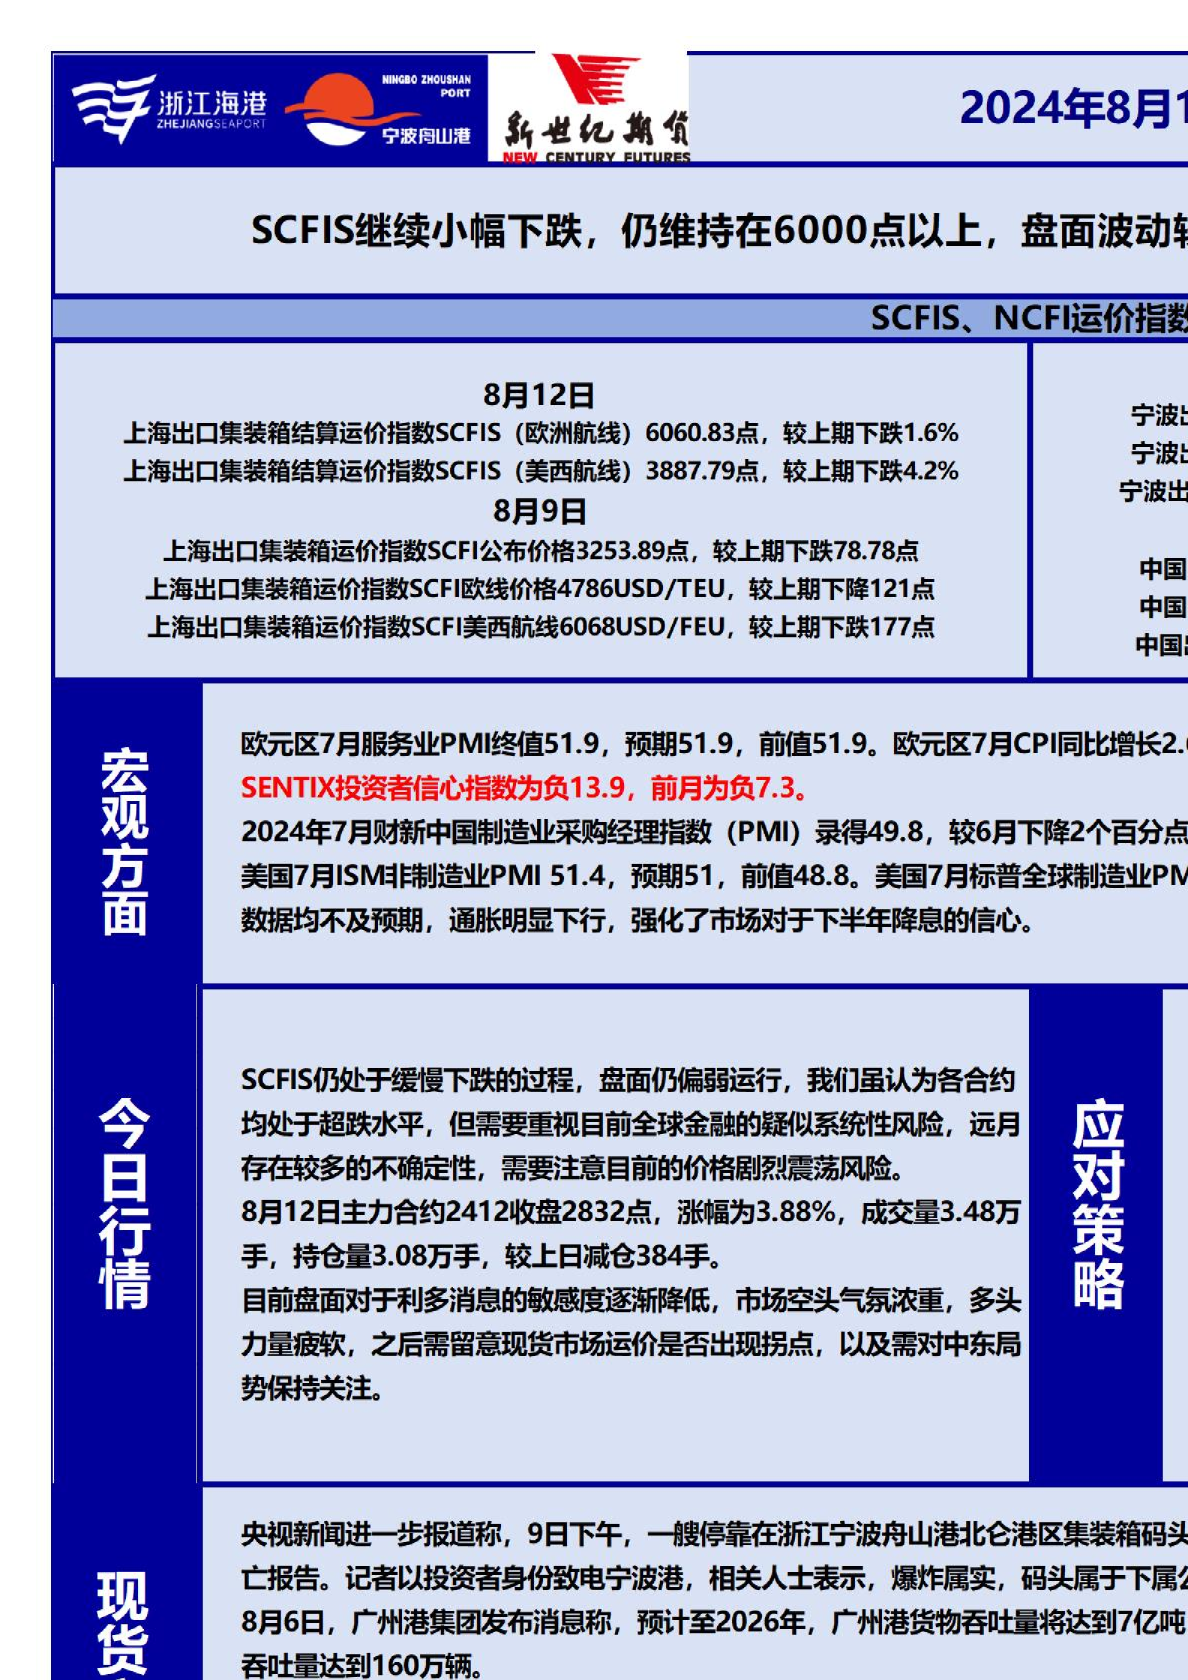Viewport: 1188px width, 1680px height.
Task: Select the SCFIS 欧洲航线 6060.83点 line
Action: 540,433
